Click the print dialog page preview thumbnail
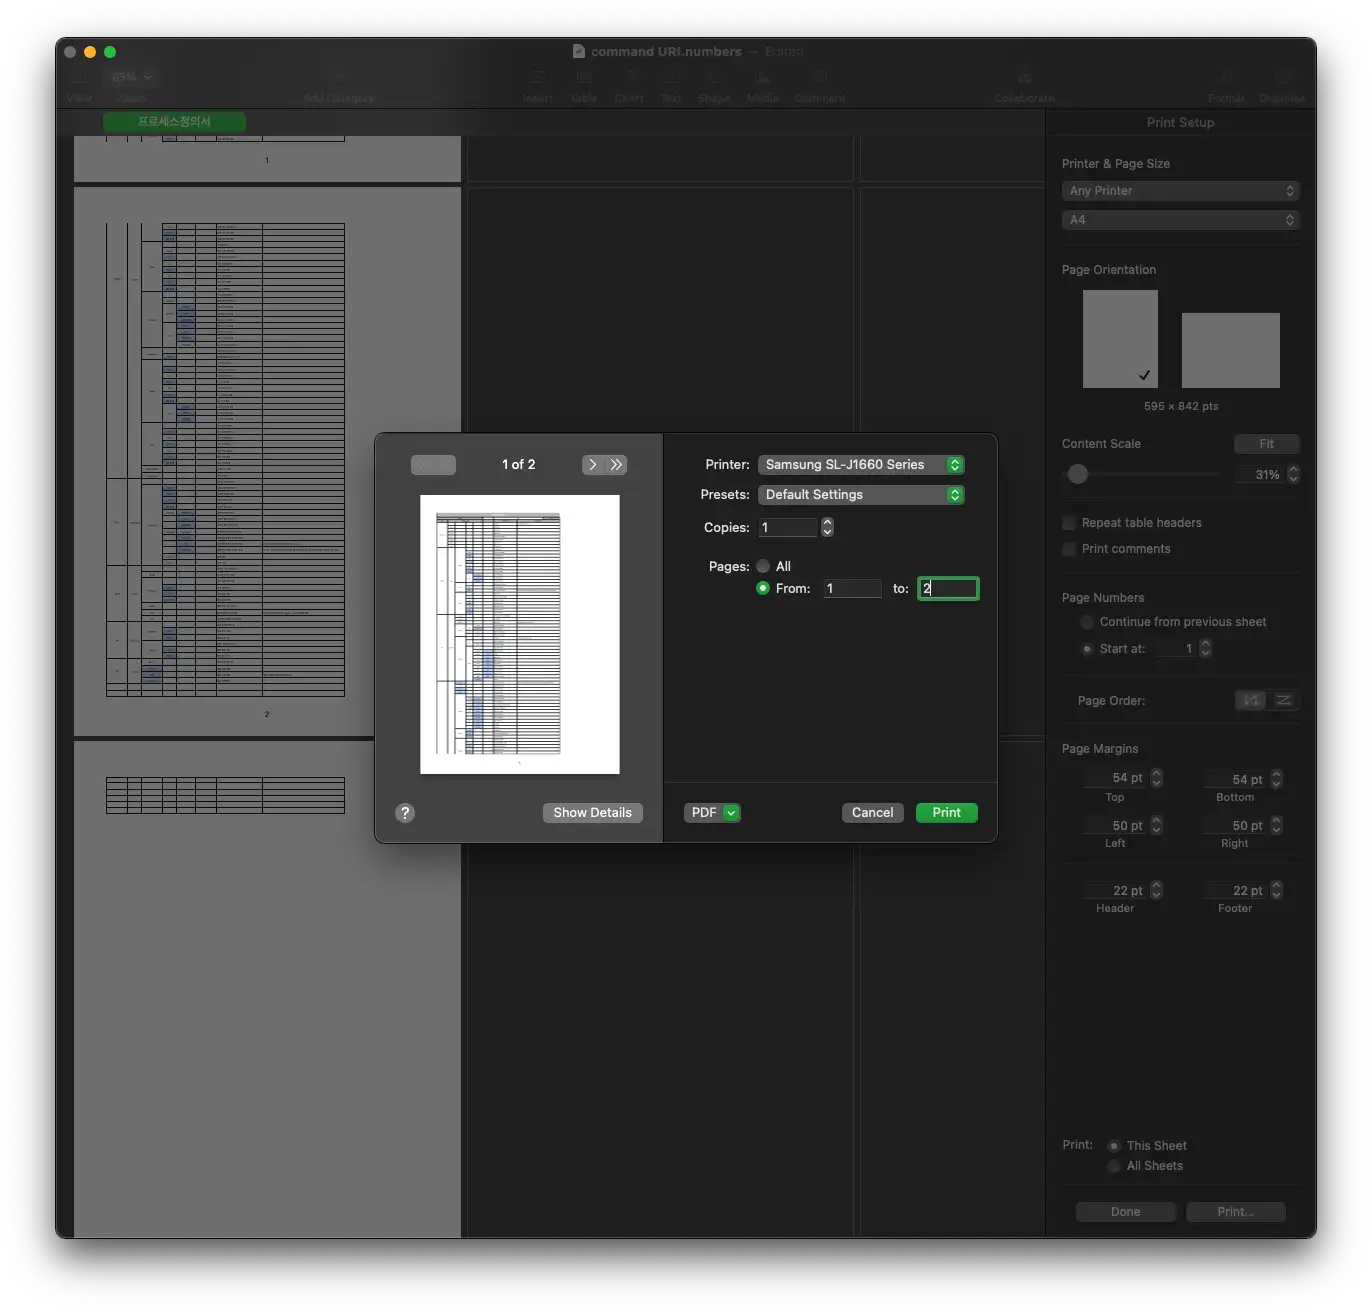Screen dimensions: 1372x1312 pyautogui.click(x=520, y=634)
